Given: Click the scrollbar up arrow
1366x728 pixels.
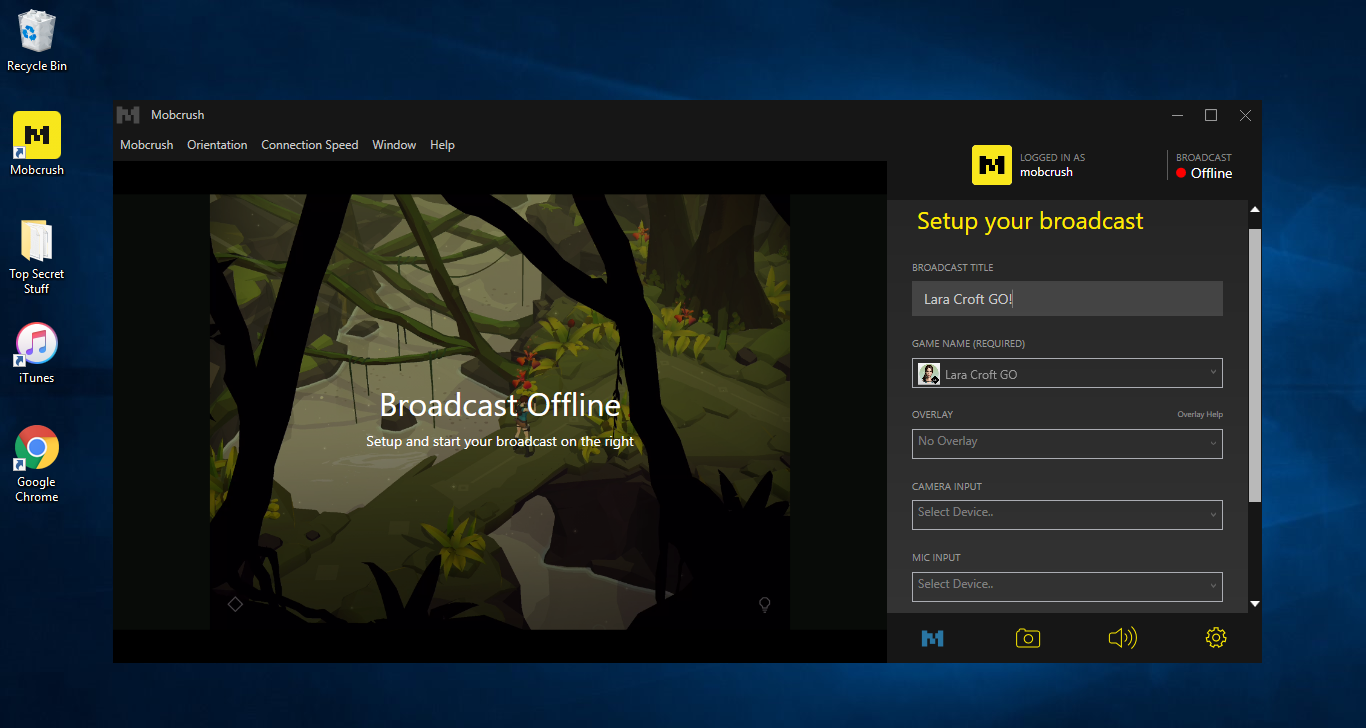Looking at the screenshot, I should (1255, 209).
